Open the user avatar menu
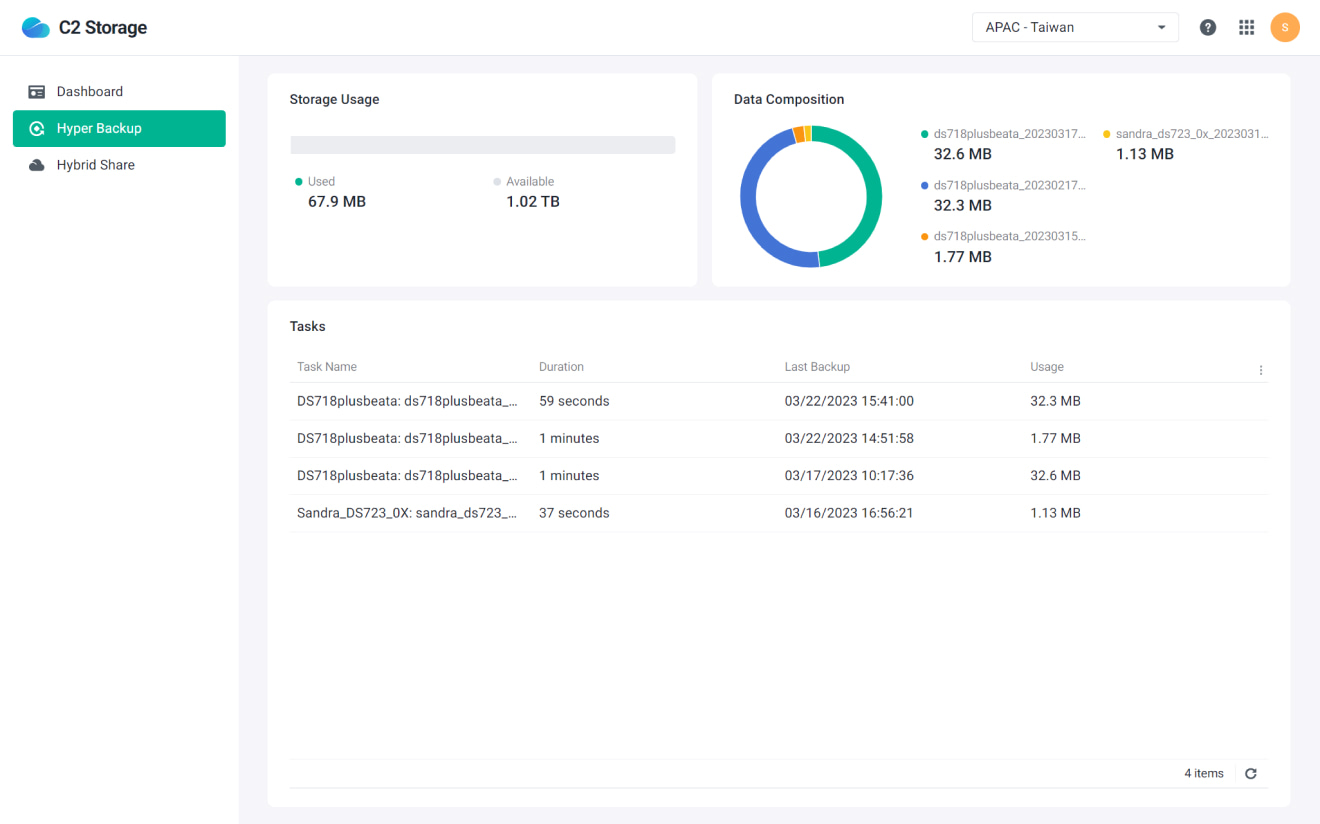The width and height of the screenshot is (1320, 824). pos(1285,27)
